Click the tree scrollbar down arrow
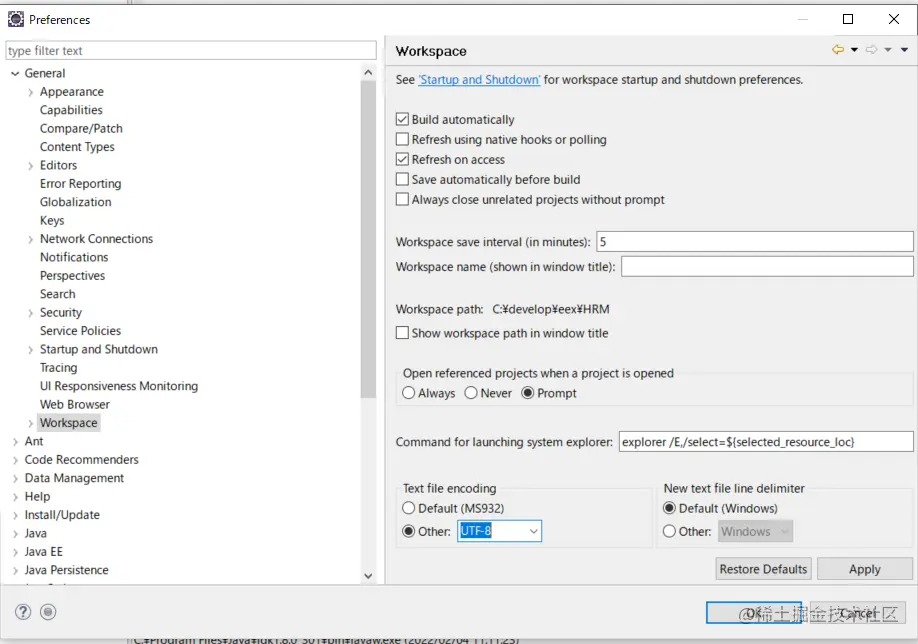 368,576
